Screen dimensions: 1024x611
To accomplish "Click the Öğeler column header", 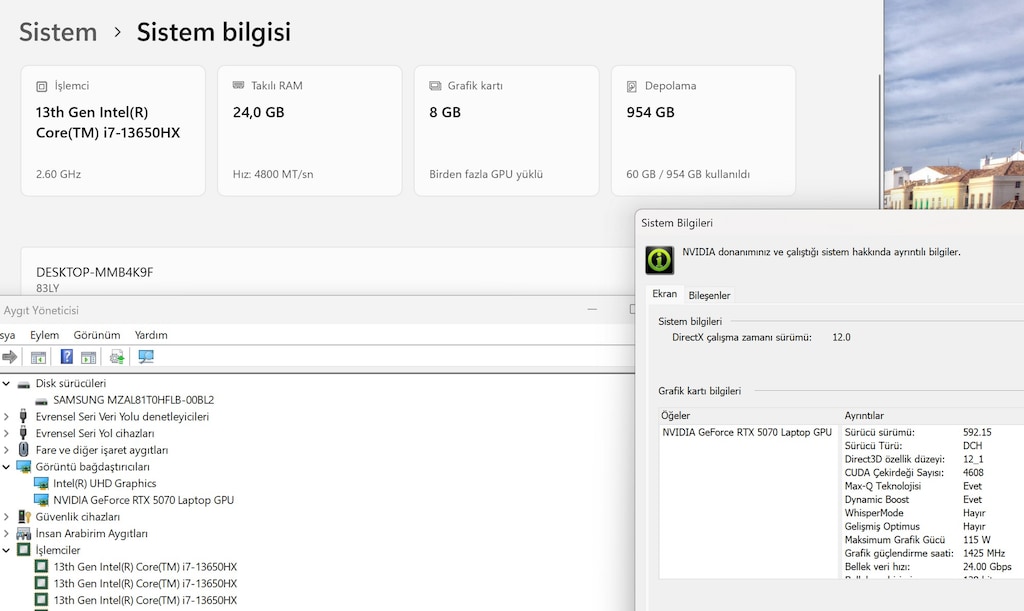I will click(x=748, y=415).
